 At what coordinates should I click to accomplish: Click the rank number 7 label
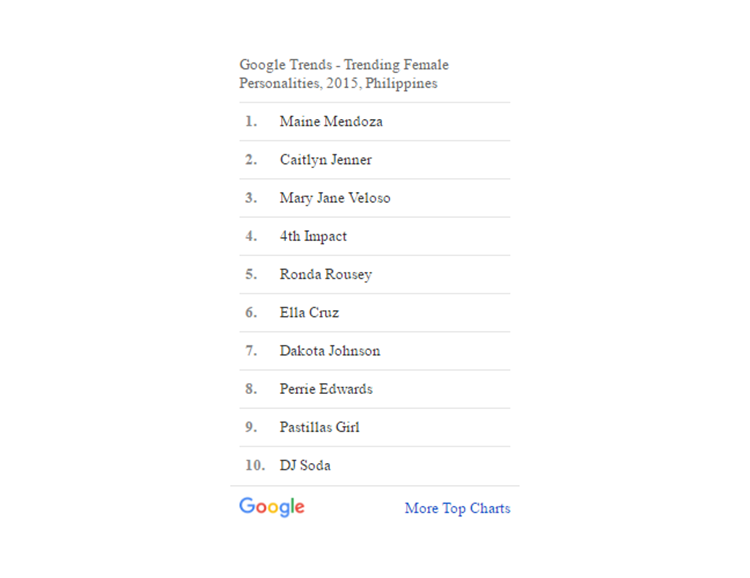pos(251,351)
